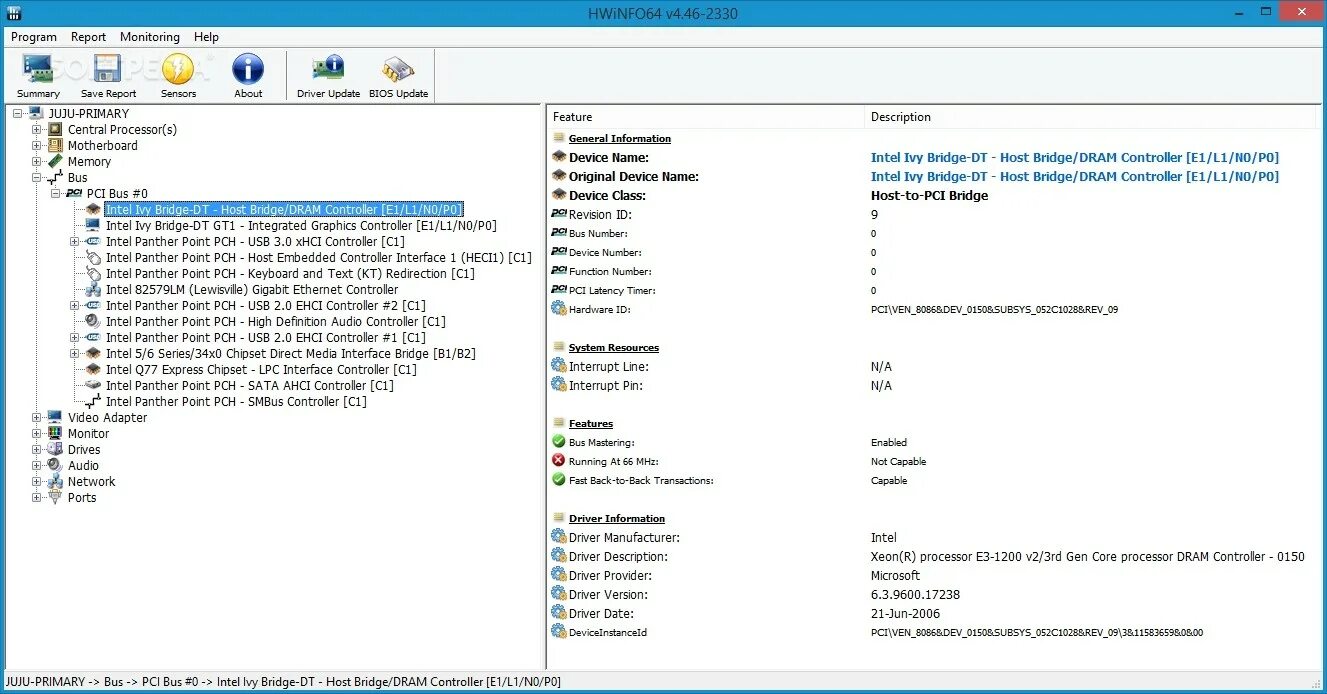Click the HWiNFO64 title bar app icon

pos(14,13)
